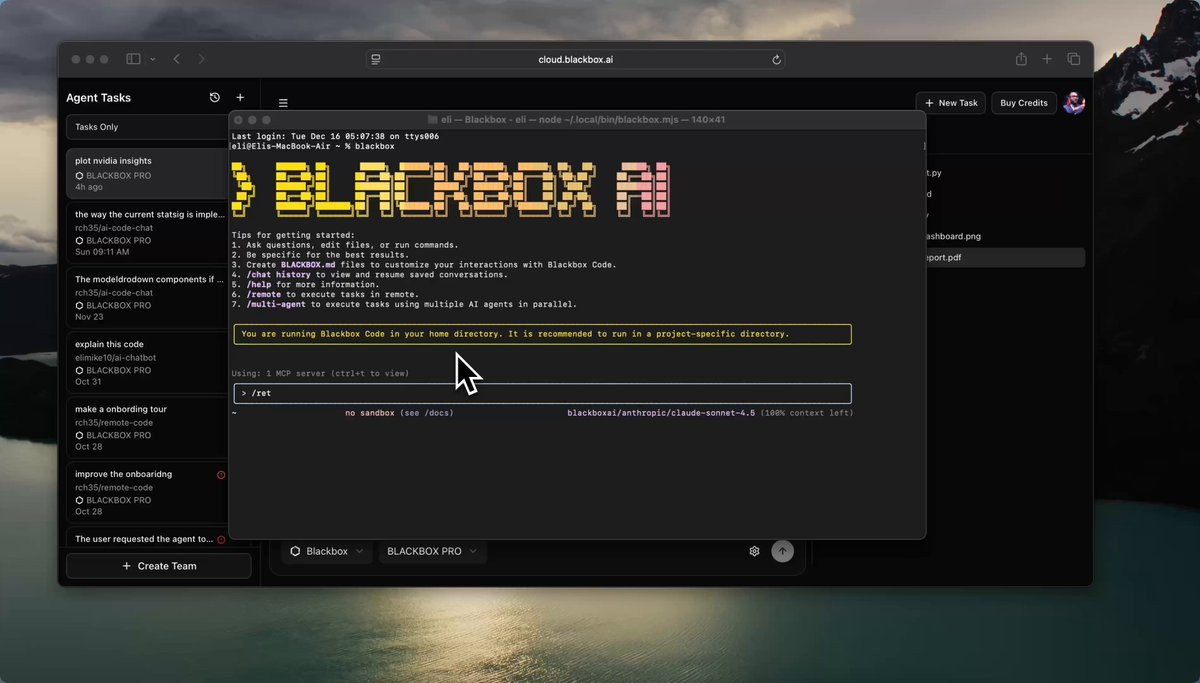
Task: Select the dashboard.png file row
Action: (x=1004, y=236)
